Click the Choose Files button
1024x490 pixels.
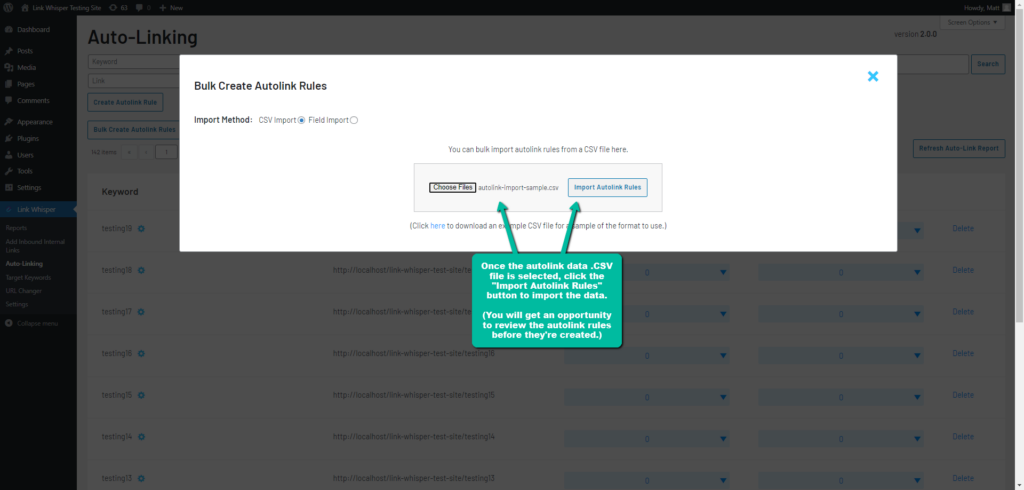coord(453,188)
